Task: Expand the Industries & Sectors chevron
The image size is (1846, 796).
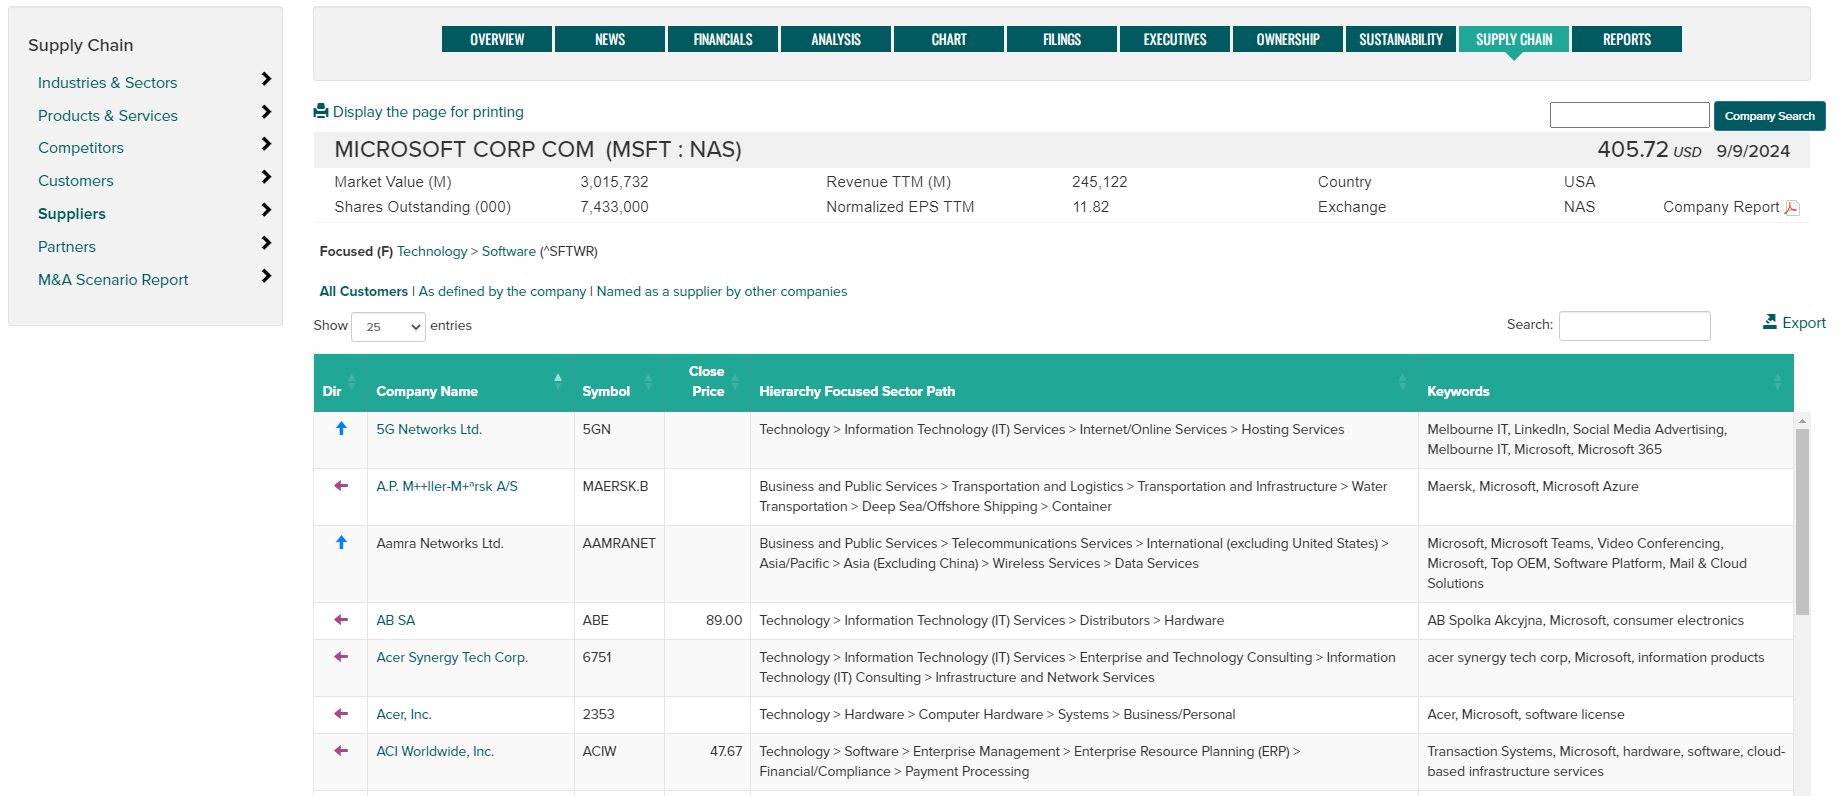Action: (266, 79)
